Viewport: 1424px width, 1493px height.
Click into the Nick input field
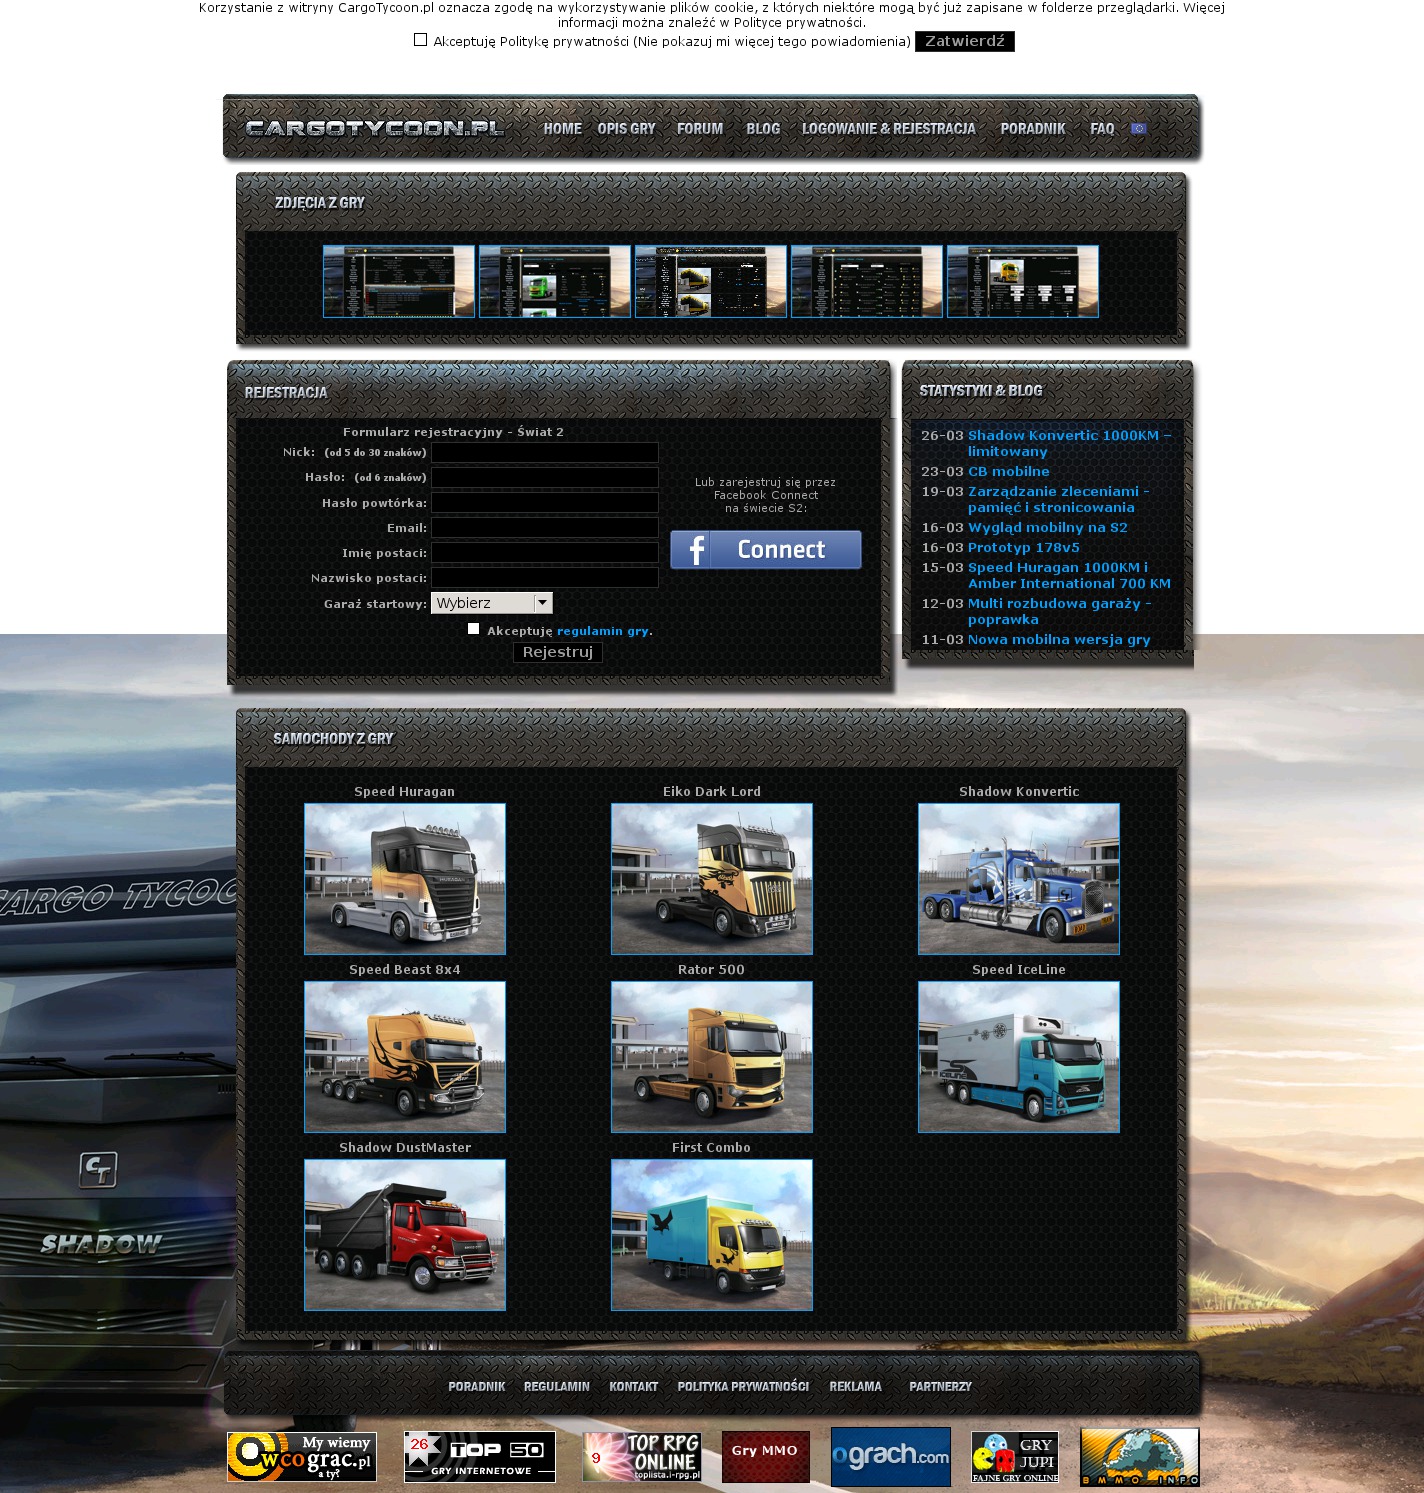pos(544,453)
